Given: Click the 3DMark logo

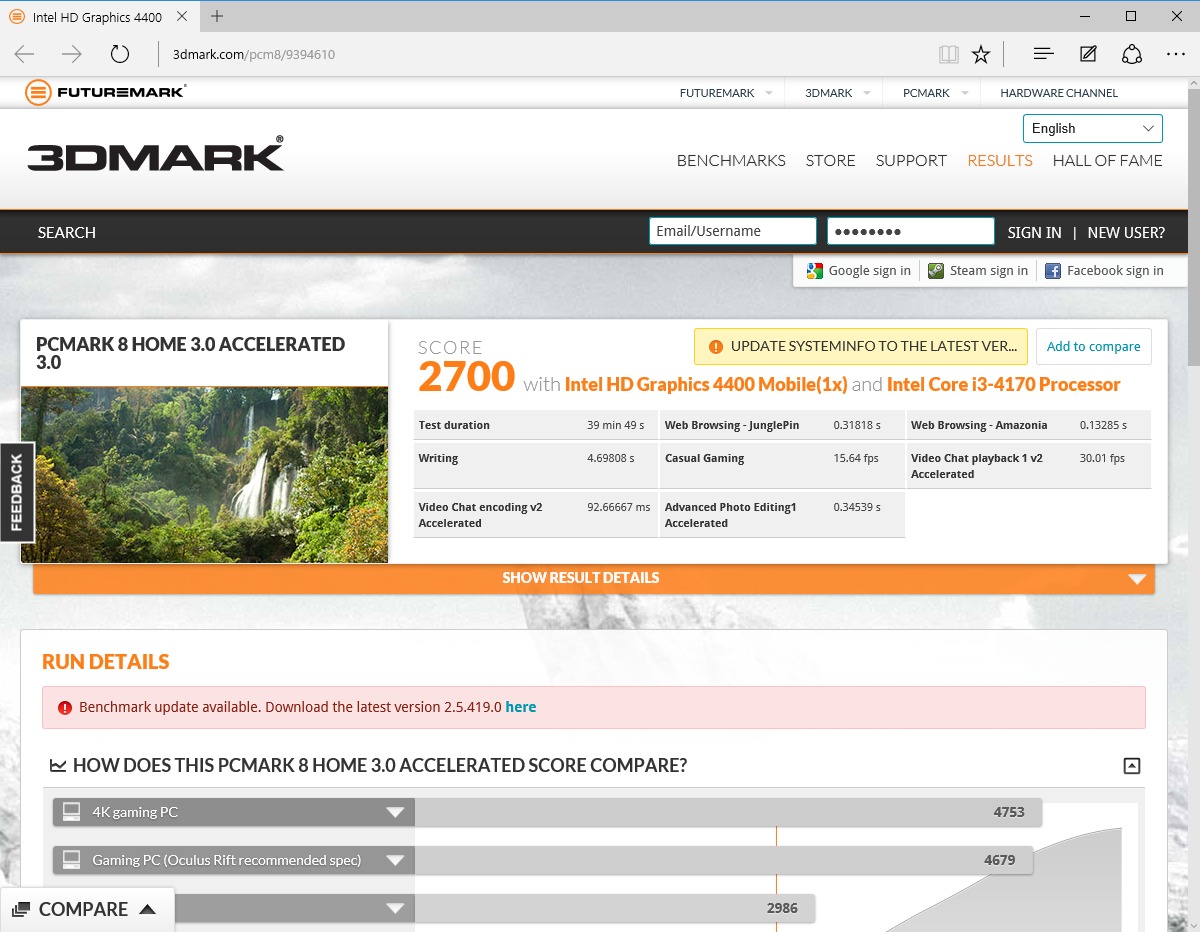Looking at the screenshot, I should click(x=155, y=155).
